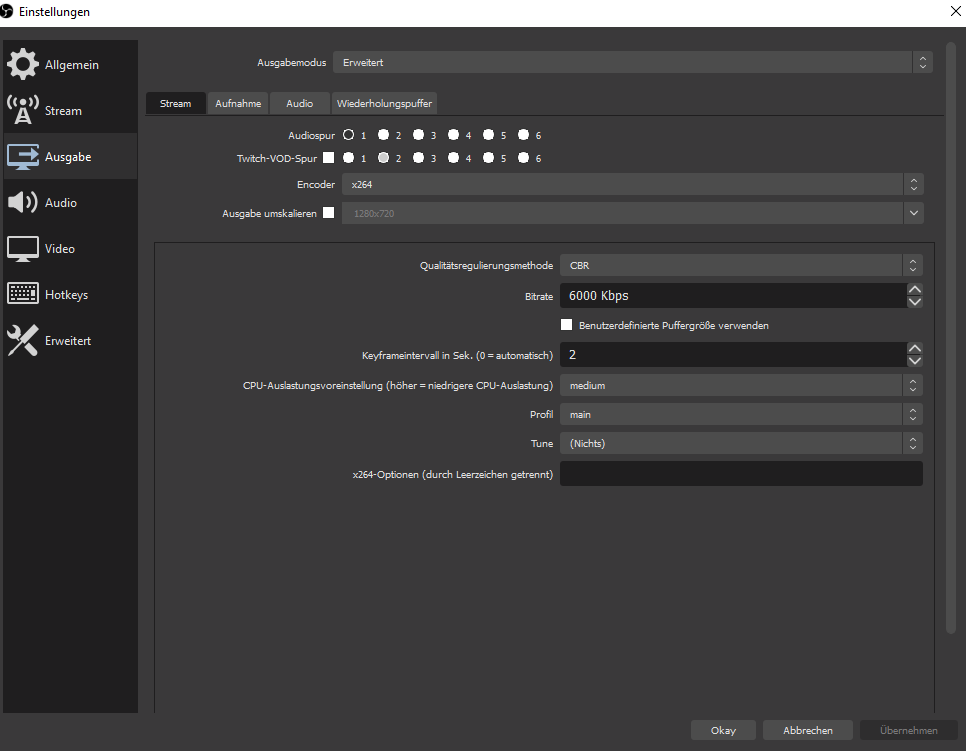Click the x264-Optionen text field

click(x=741, y=474)
